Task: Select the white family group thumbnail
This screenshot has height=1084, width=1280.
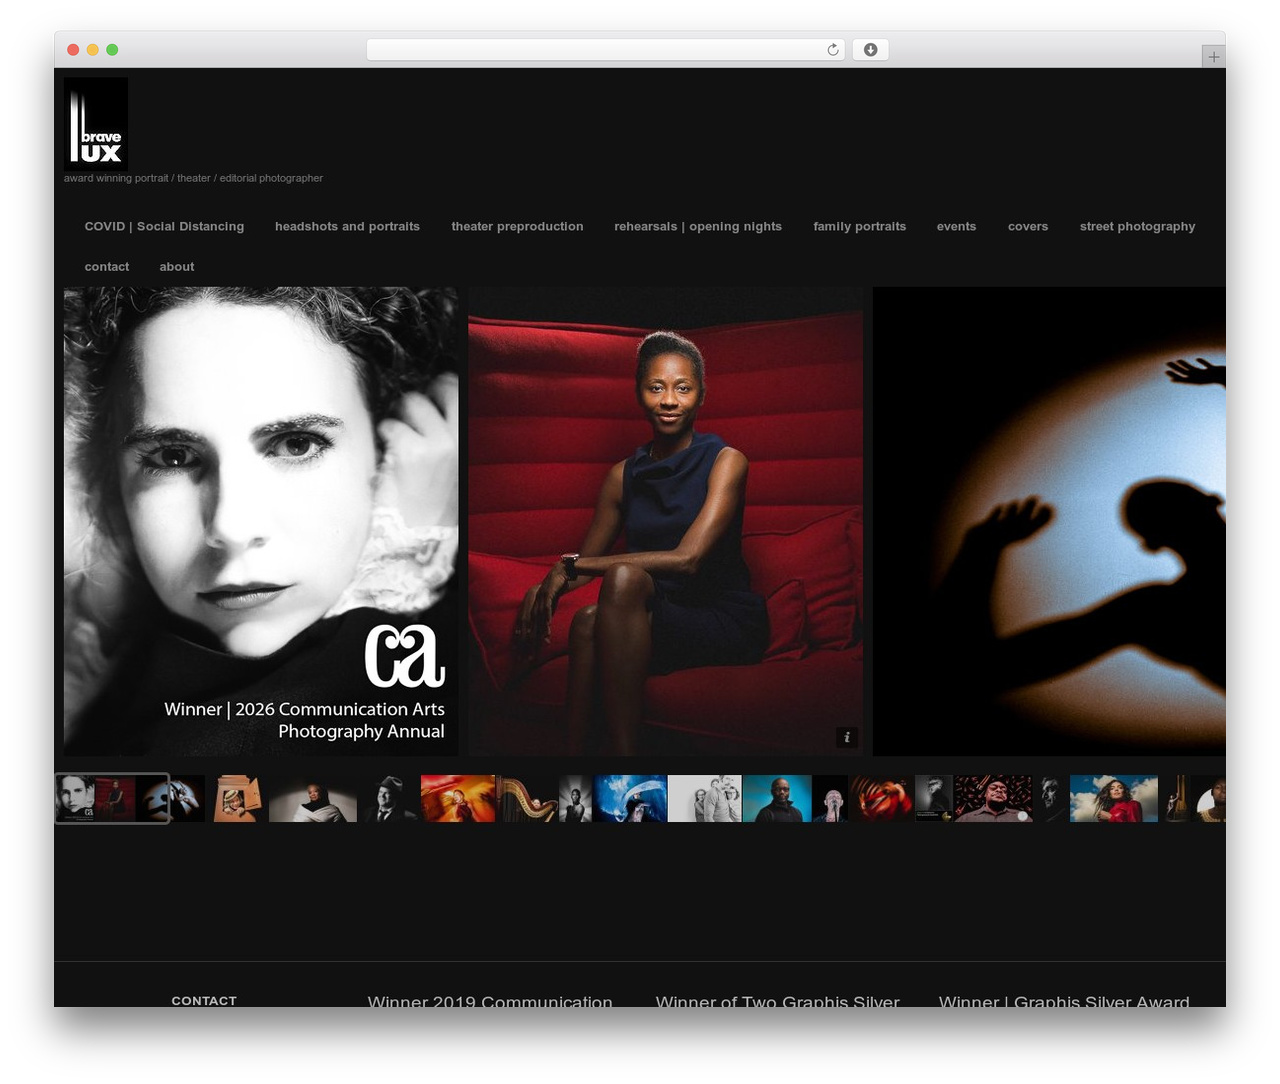Action: pos(705,798)
